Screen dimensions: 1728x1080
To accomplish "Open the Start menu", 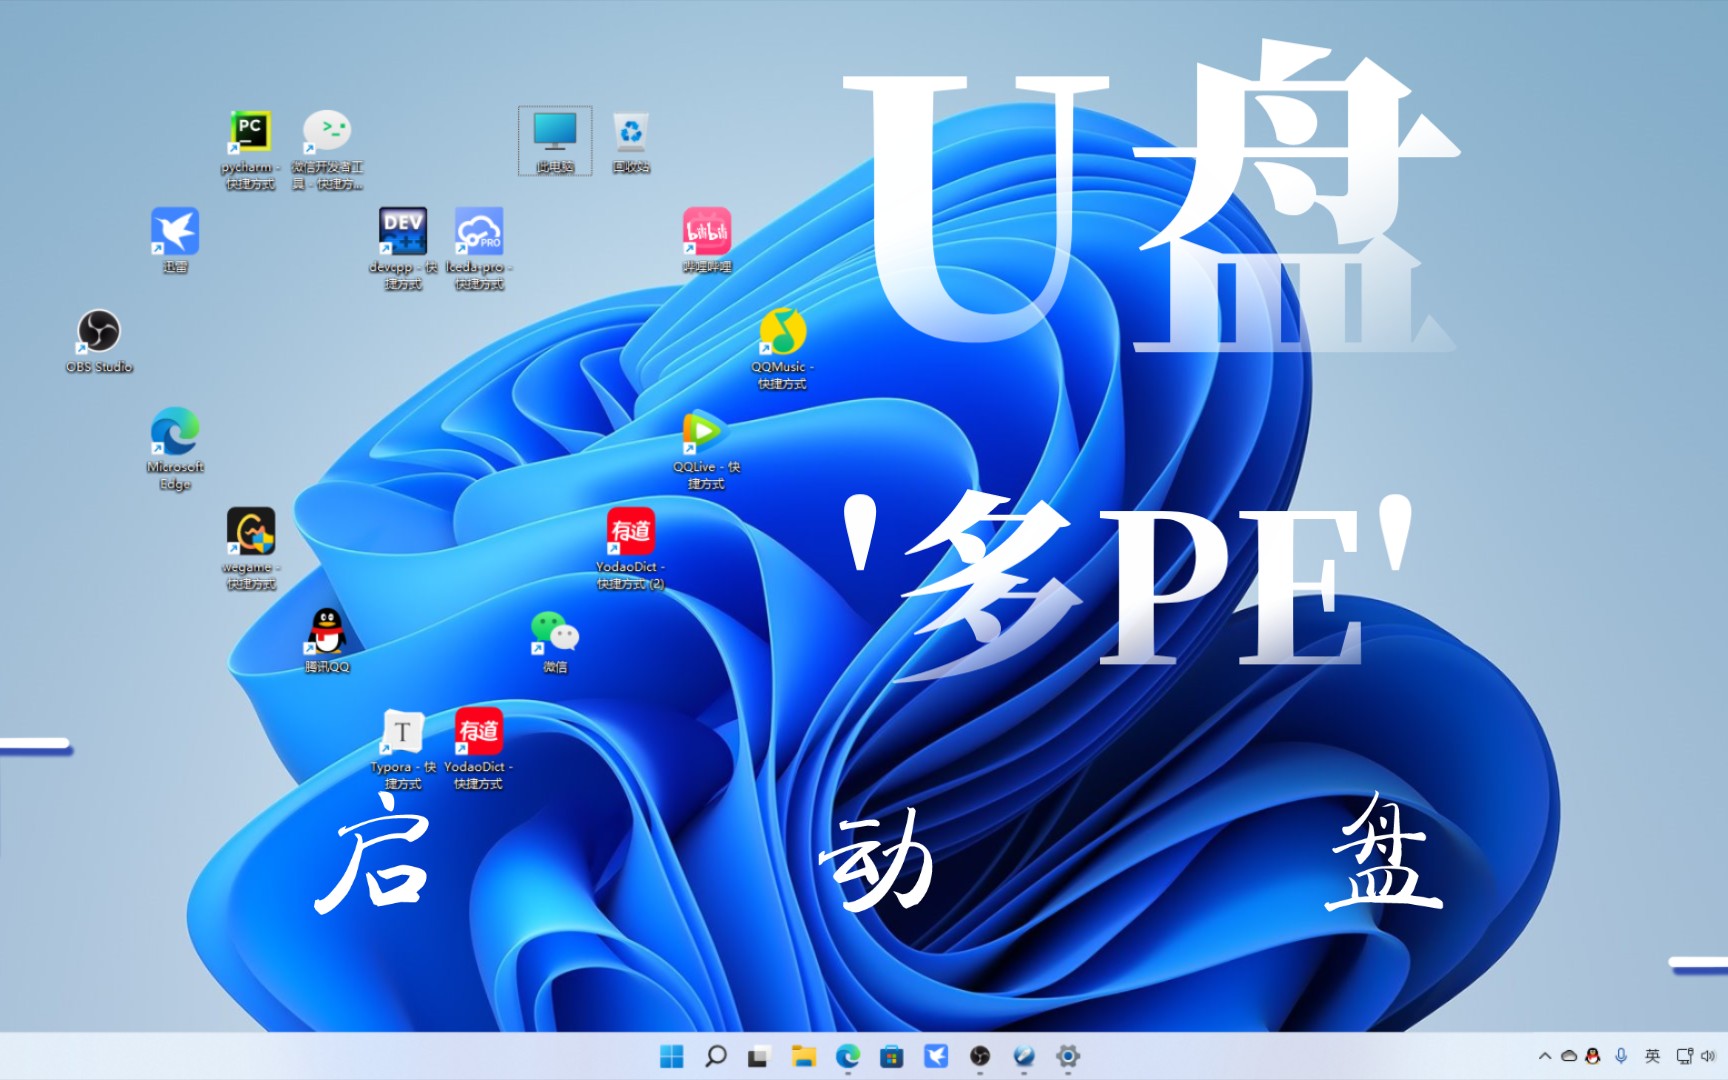I will tap(672, 1055).
